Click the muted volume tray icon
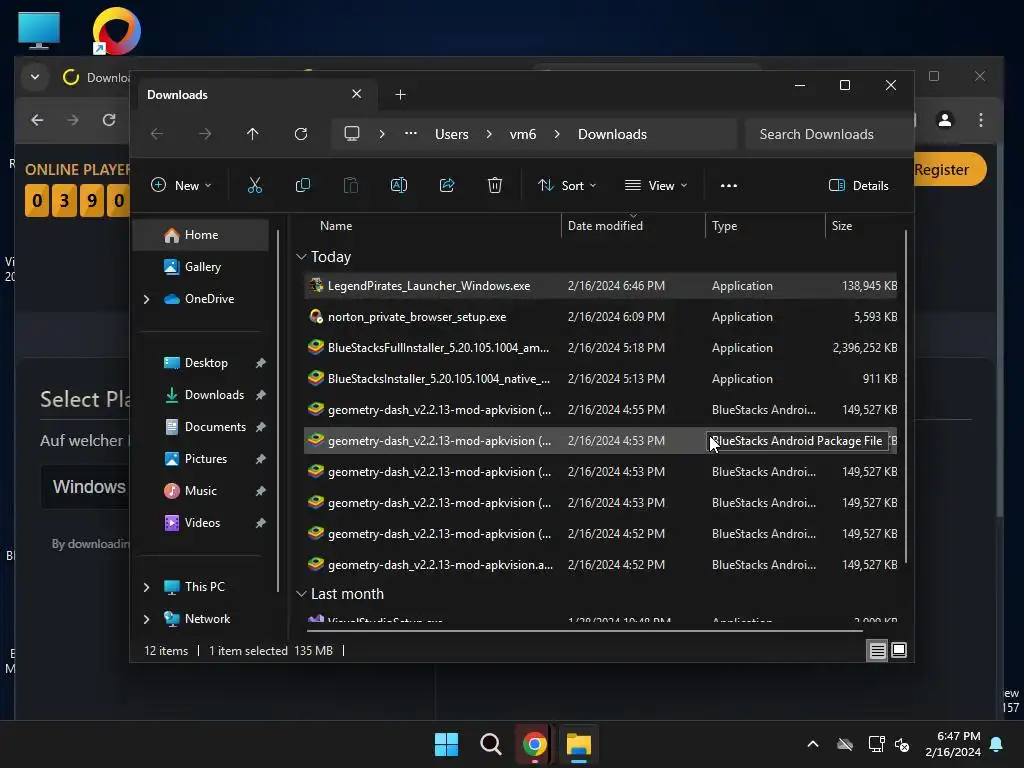Viewport: 1024px width, 768px height. tap(902, 744)
